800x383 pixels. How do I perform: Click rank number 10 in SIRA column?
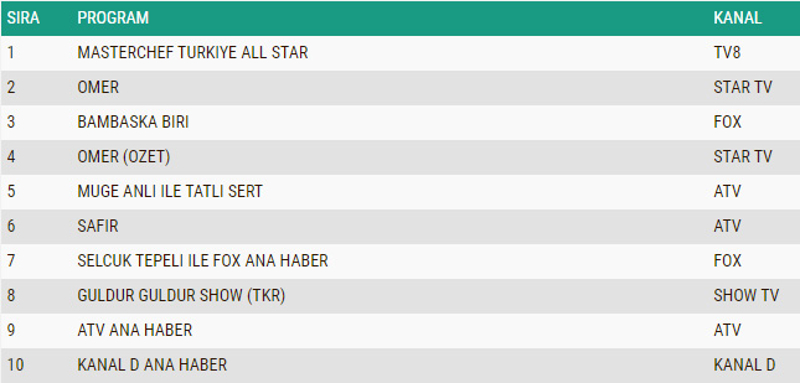point(15,365)
